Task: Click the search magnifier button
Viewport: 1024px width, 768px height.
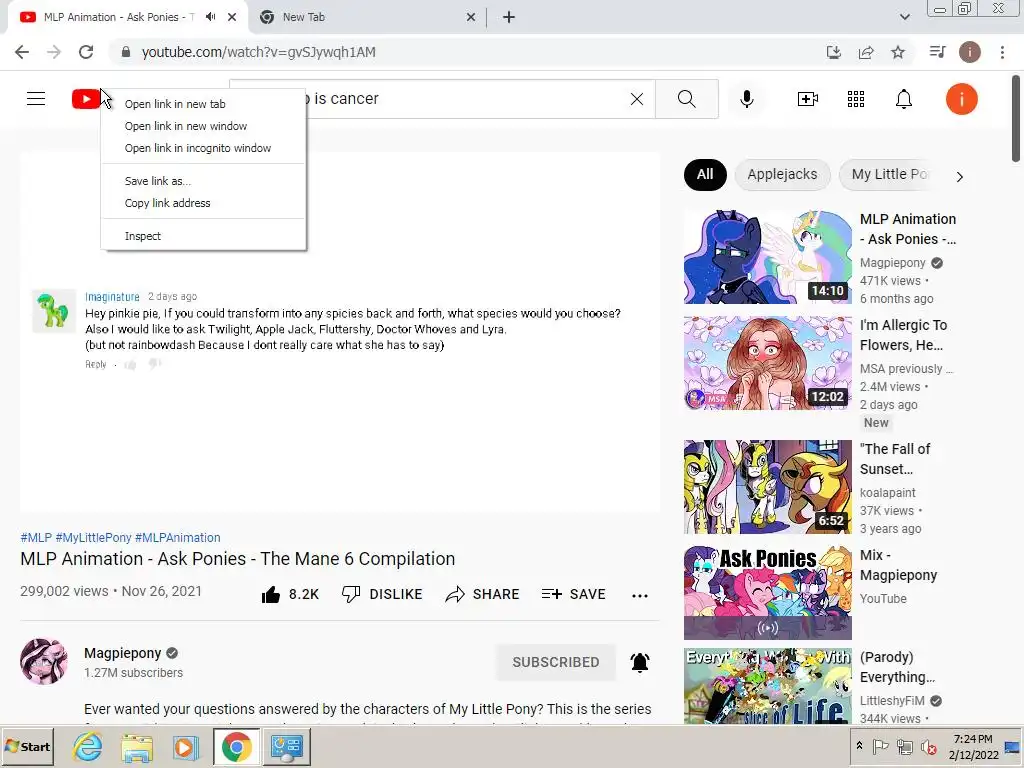Action: click(686, 99)
